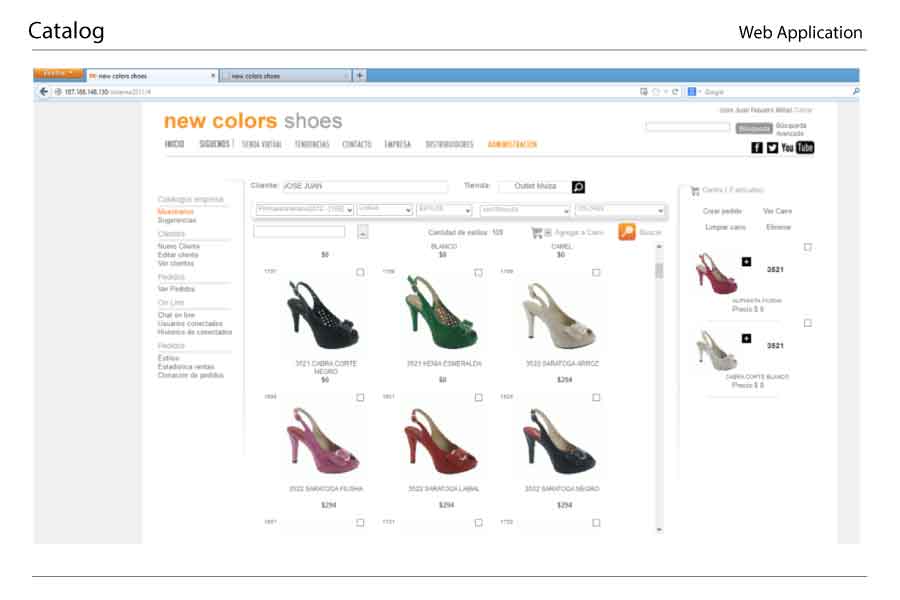Open the SIGUENOS menu item
The image size is (900, 600).
[x=215, y=144]
